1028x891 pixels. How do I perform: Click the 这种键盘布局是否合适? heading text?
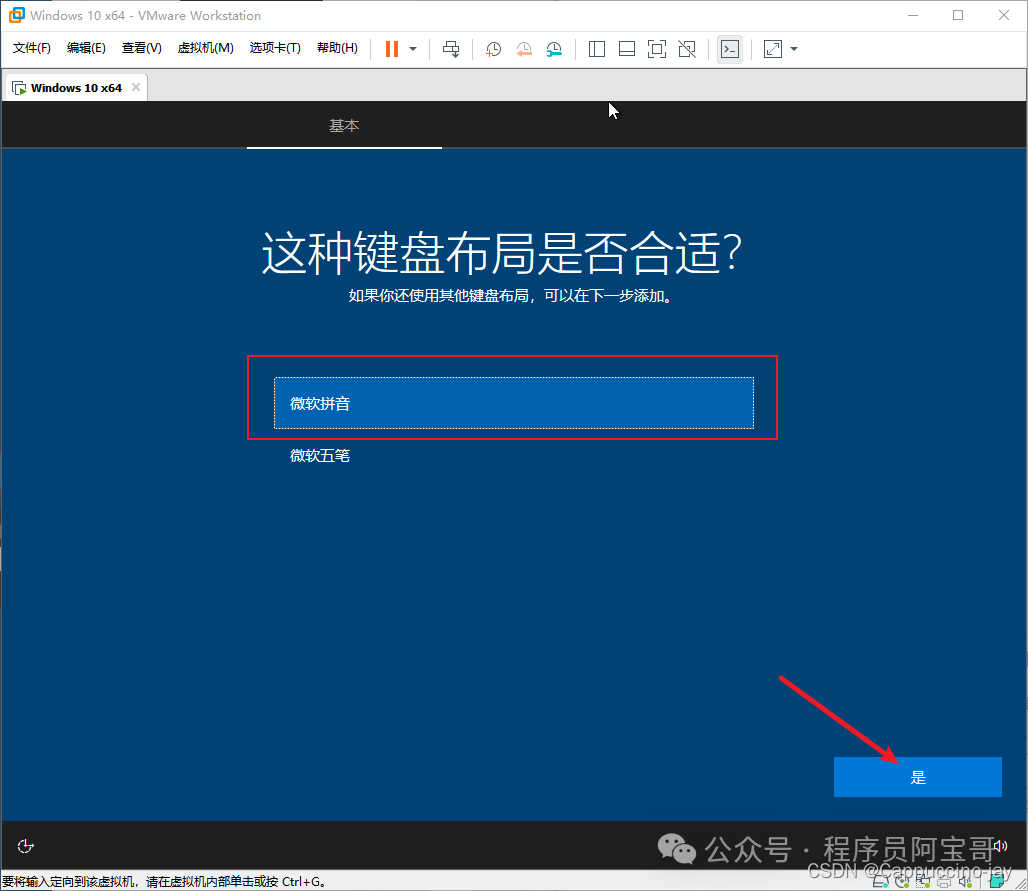click(x=502, y=253)
